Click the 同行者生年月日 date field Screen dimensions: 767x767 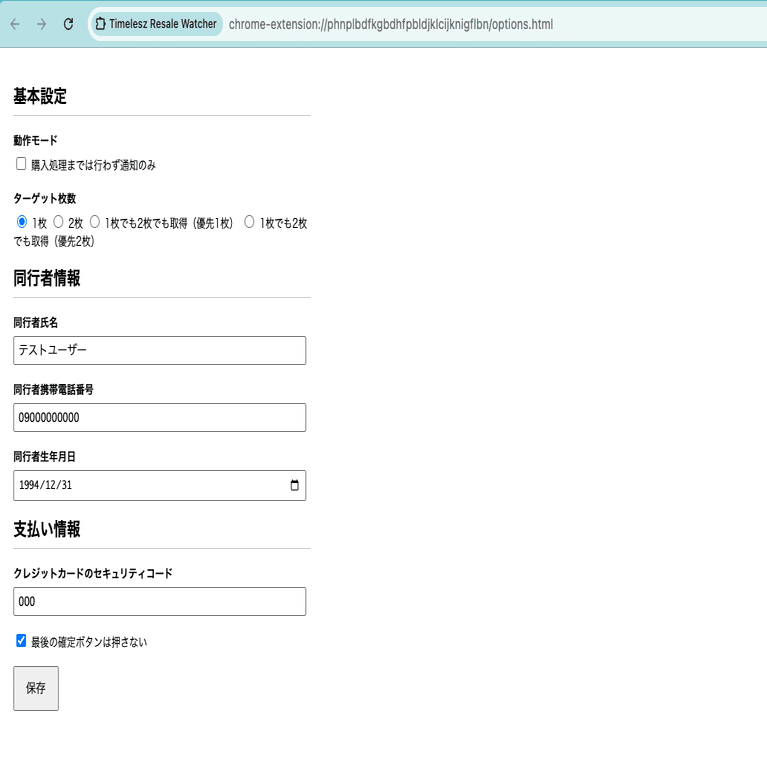159,485
